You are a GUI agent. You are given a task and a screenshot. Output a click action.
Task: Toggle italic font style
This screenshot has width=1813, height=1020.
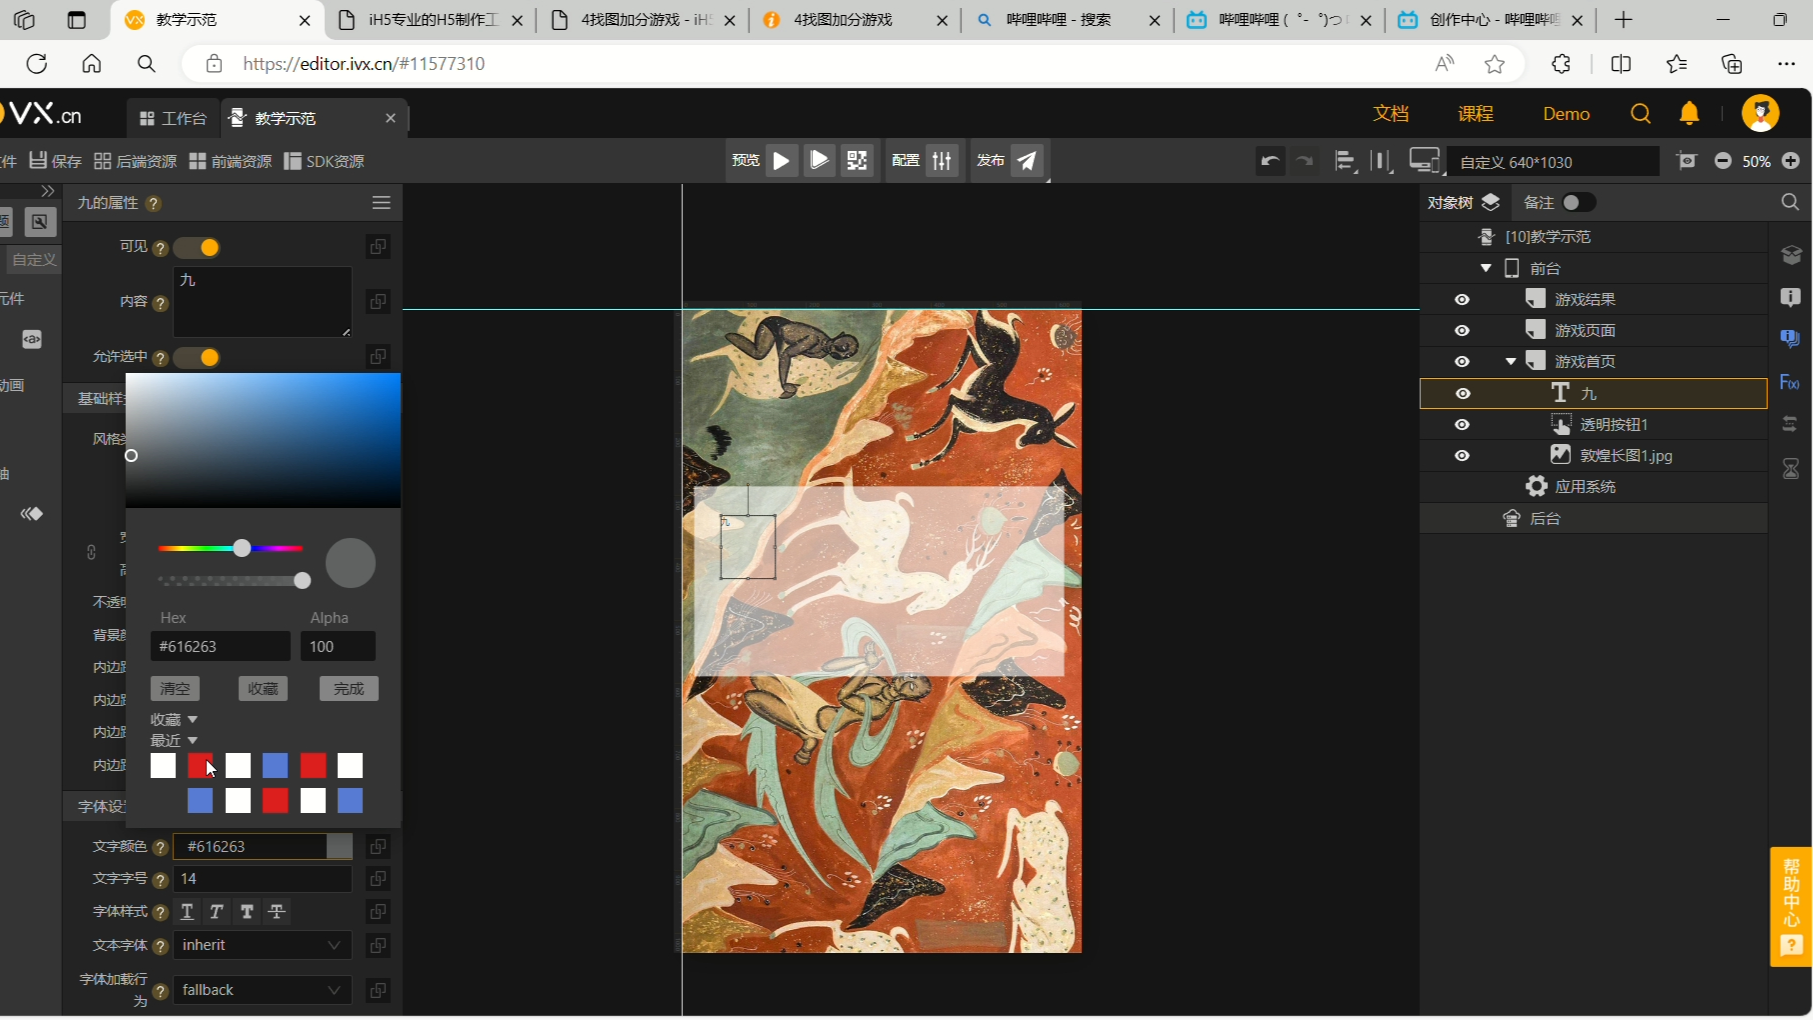click(216, 911)
